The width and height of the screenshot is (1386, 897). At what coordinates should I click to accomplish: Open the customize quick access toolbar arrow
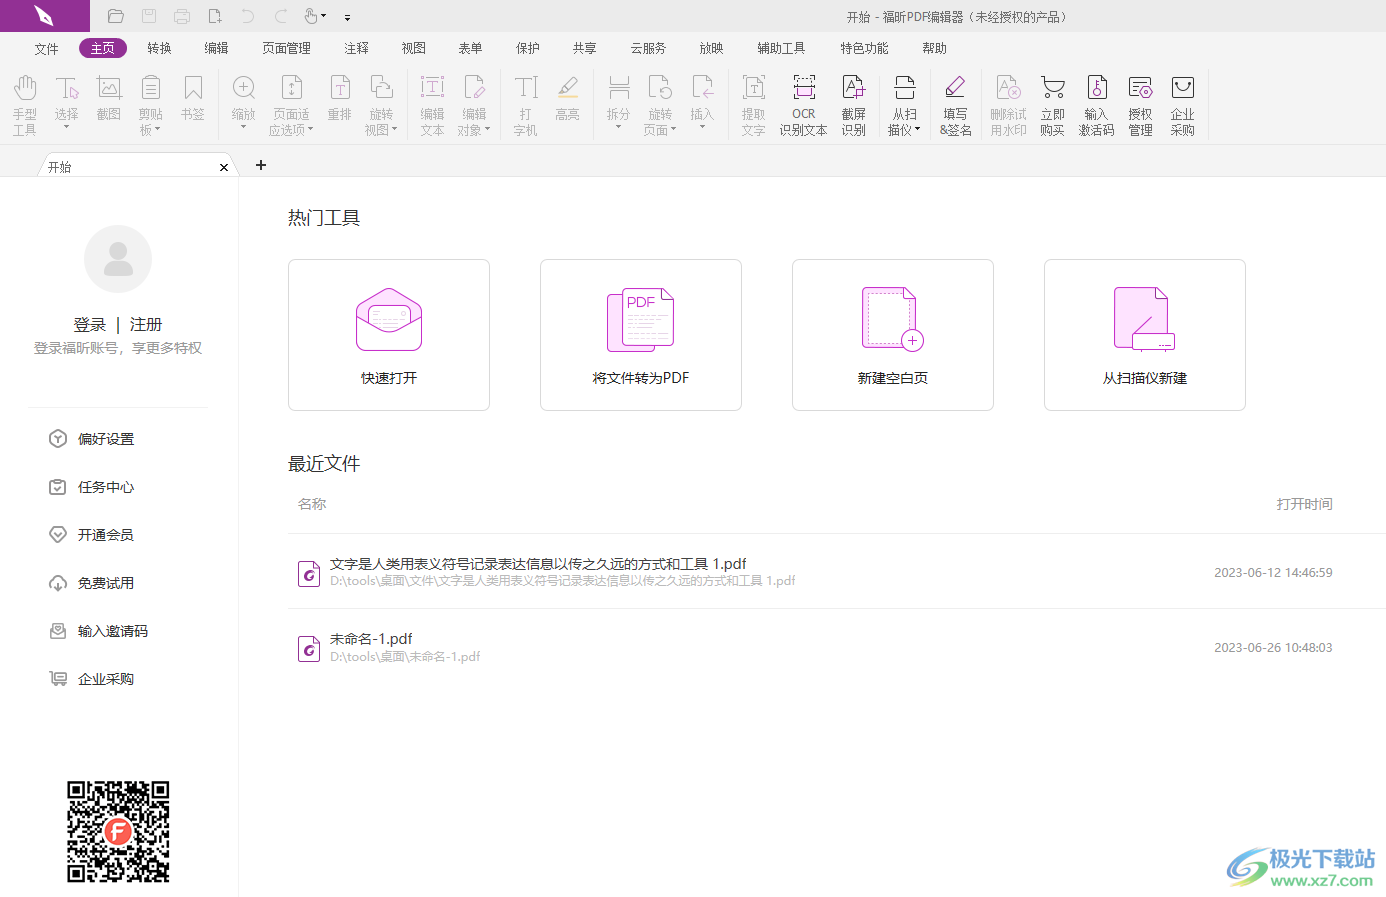click(x=347, y=17)
